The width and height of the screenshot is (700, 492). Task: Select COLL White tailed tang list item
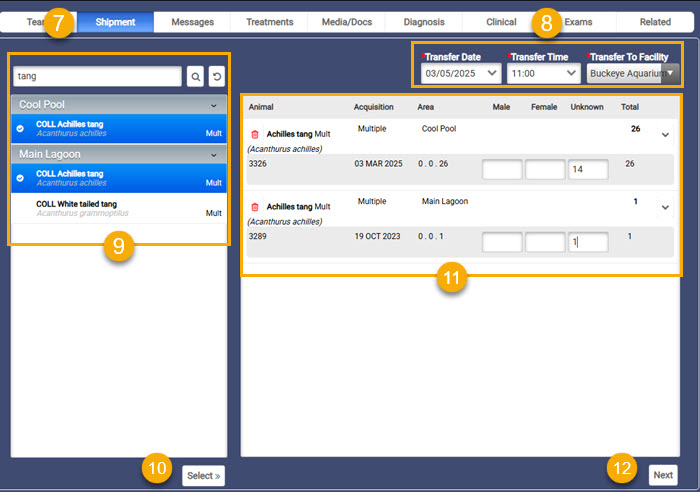pos(119,208)
